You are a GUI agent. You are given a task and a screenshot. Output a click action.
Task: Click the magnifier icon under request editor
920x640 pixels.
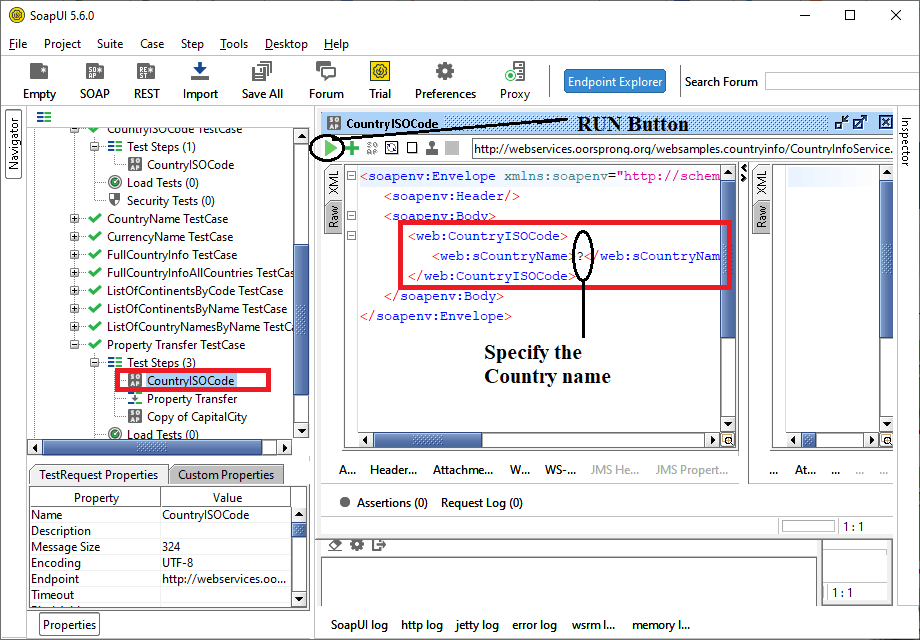(728, 440)
